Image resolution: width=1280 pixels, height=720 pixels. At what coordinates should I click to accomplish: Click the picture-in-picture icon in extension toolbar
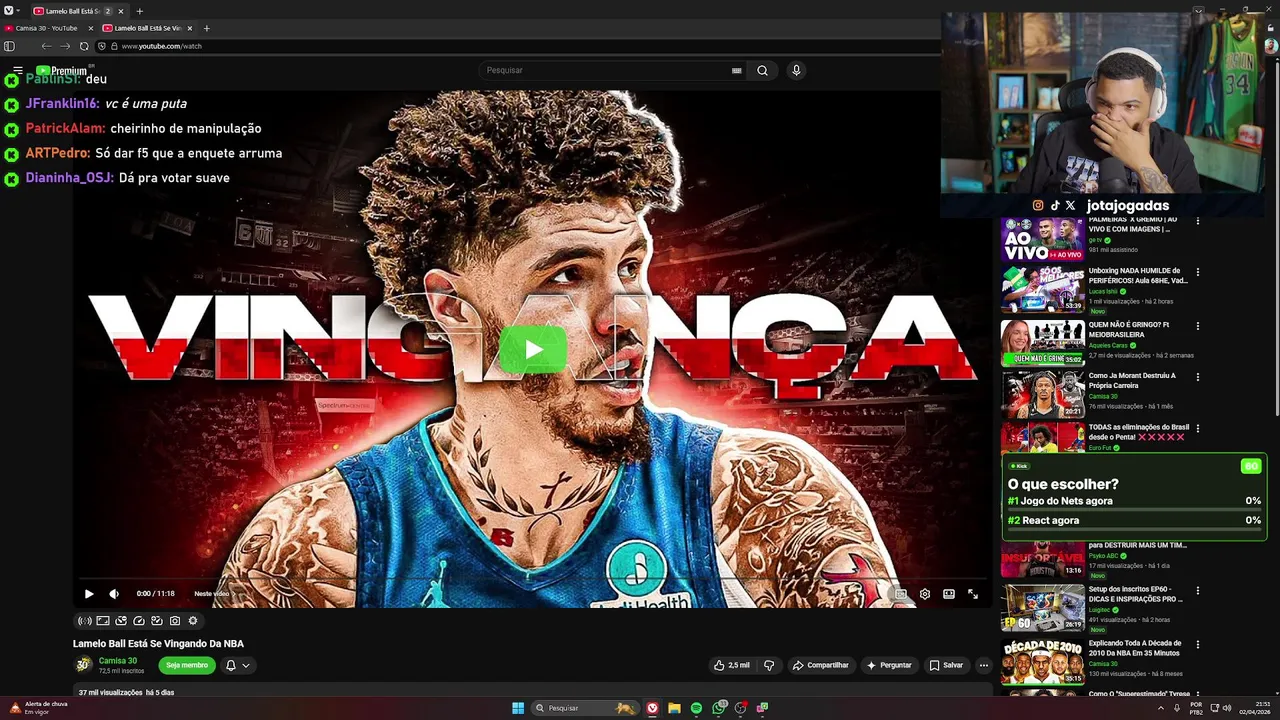(x=103, y=621)
